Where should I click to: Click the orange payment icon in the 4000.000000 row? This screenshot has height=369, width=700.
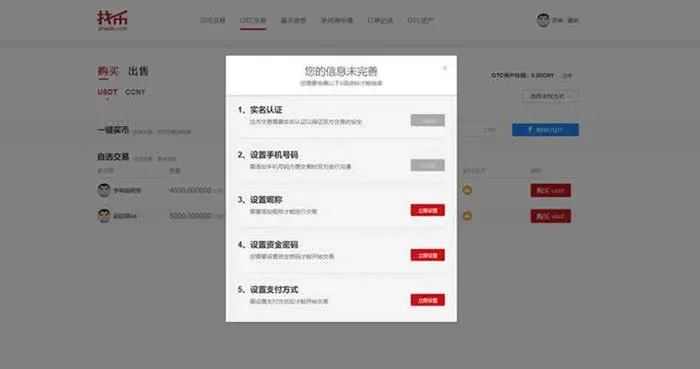(x=467, y=190)
